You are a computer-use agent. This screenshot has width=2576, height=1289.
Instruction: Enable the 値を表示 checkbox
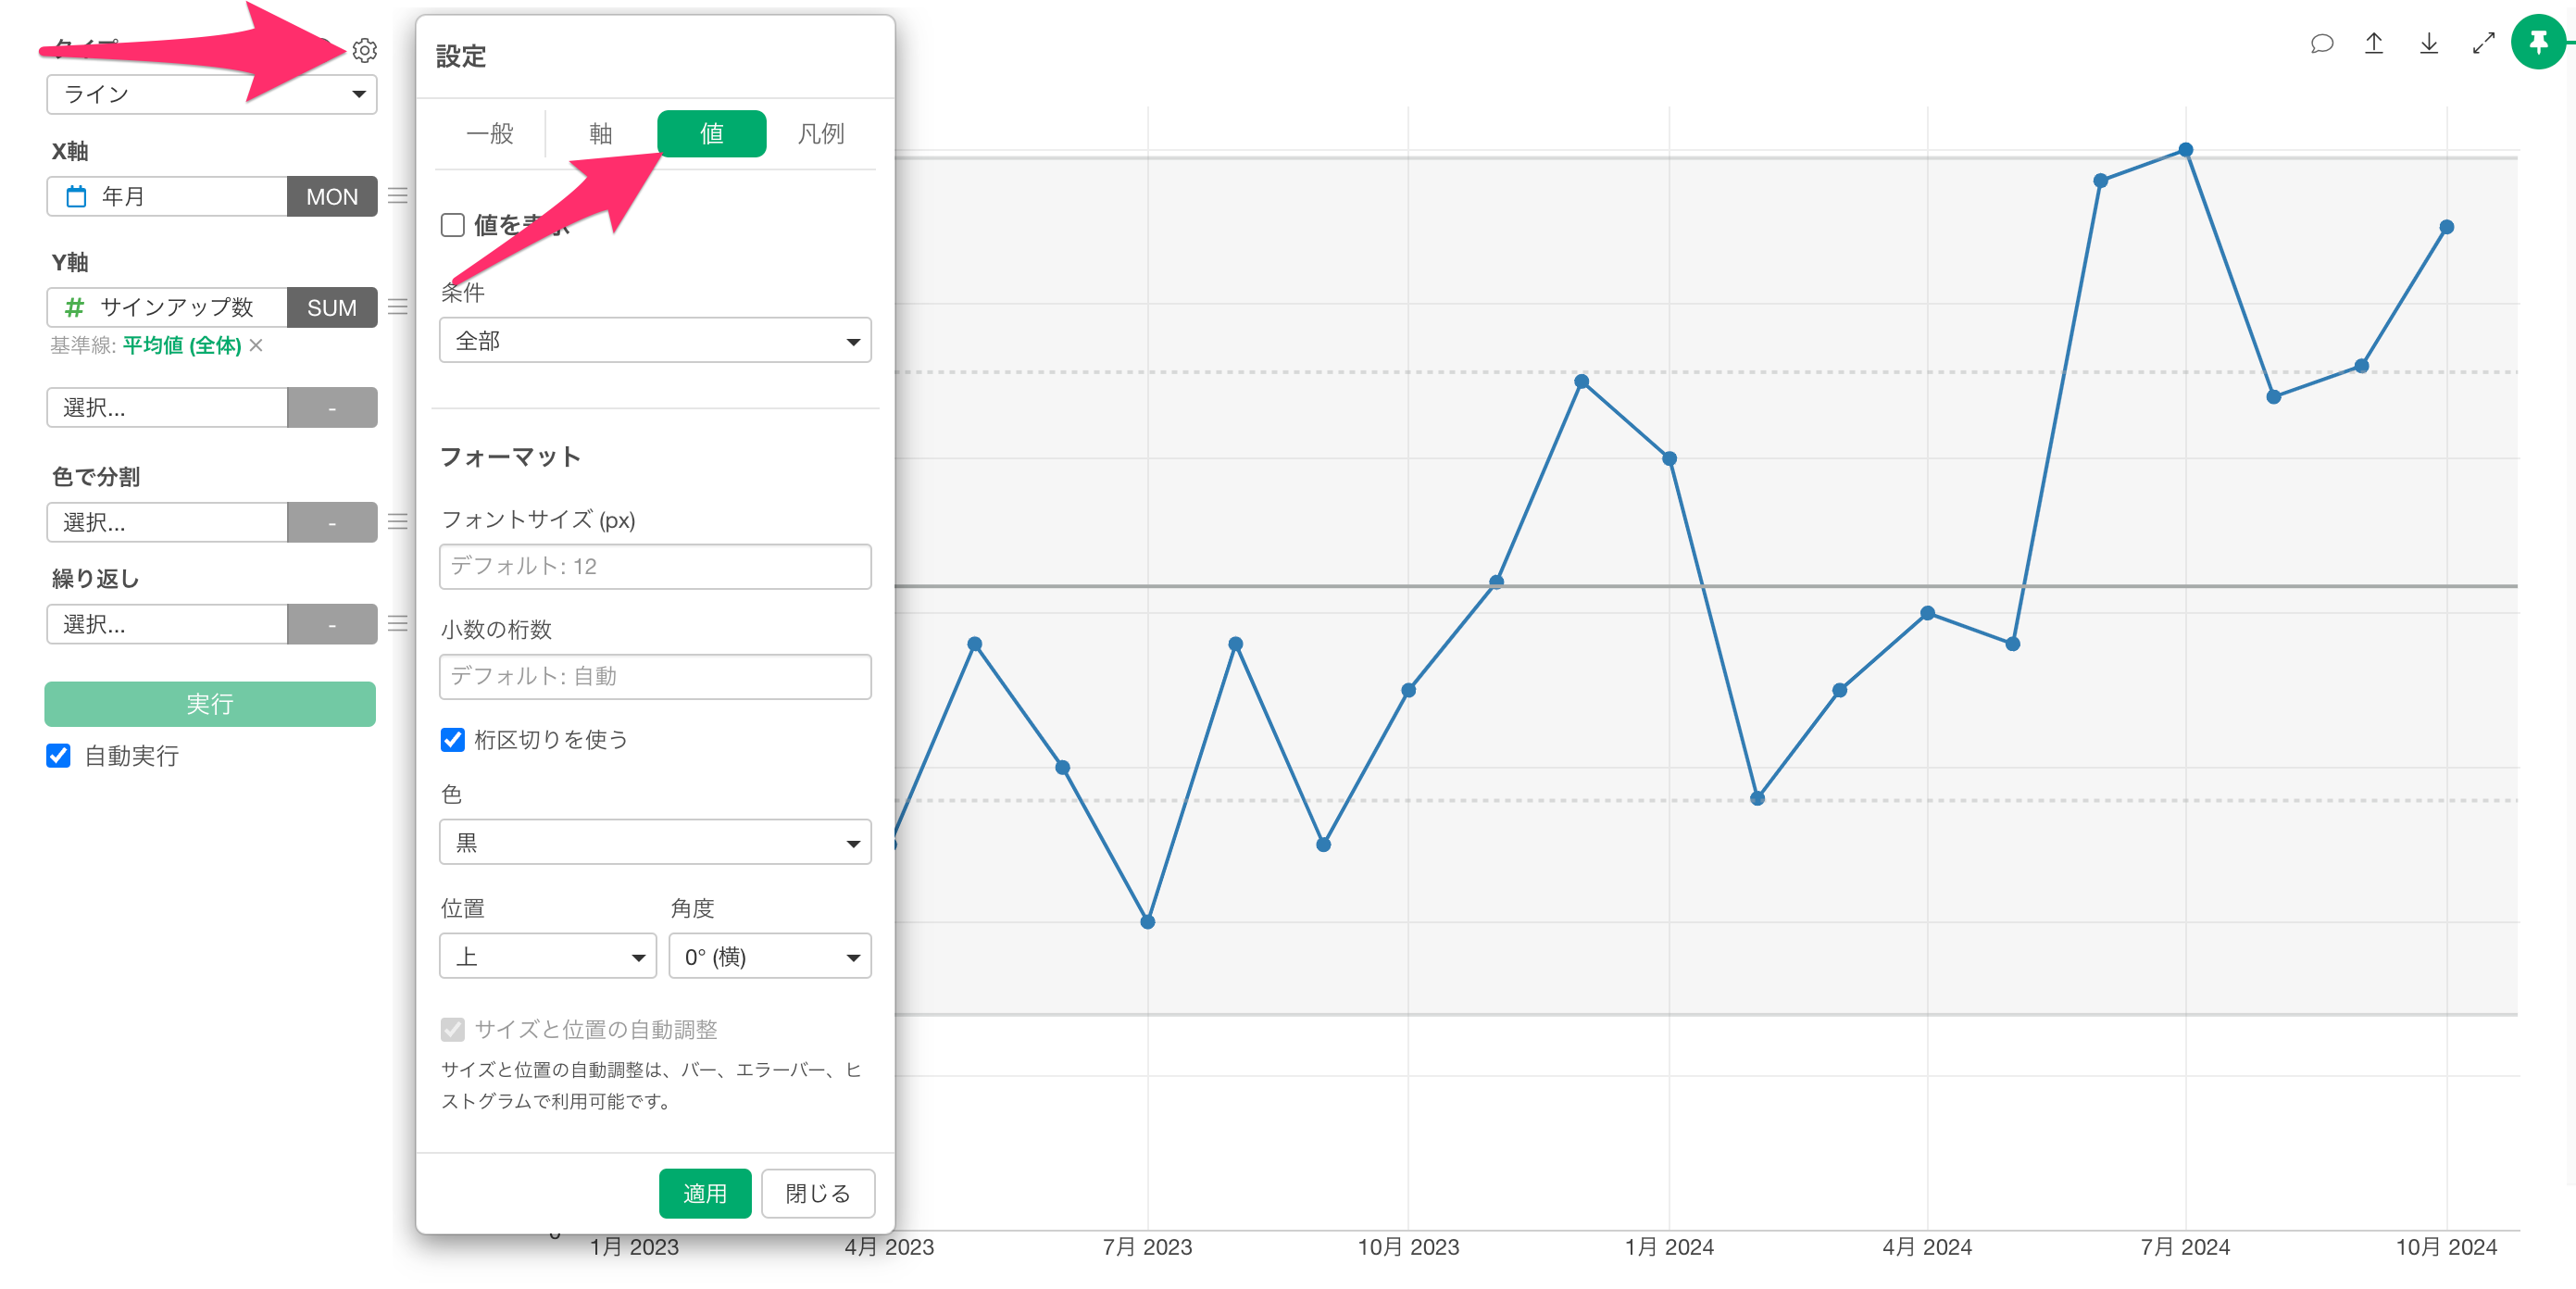[x=453, y=225]
